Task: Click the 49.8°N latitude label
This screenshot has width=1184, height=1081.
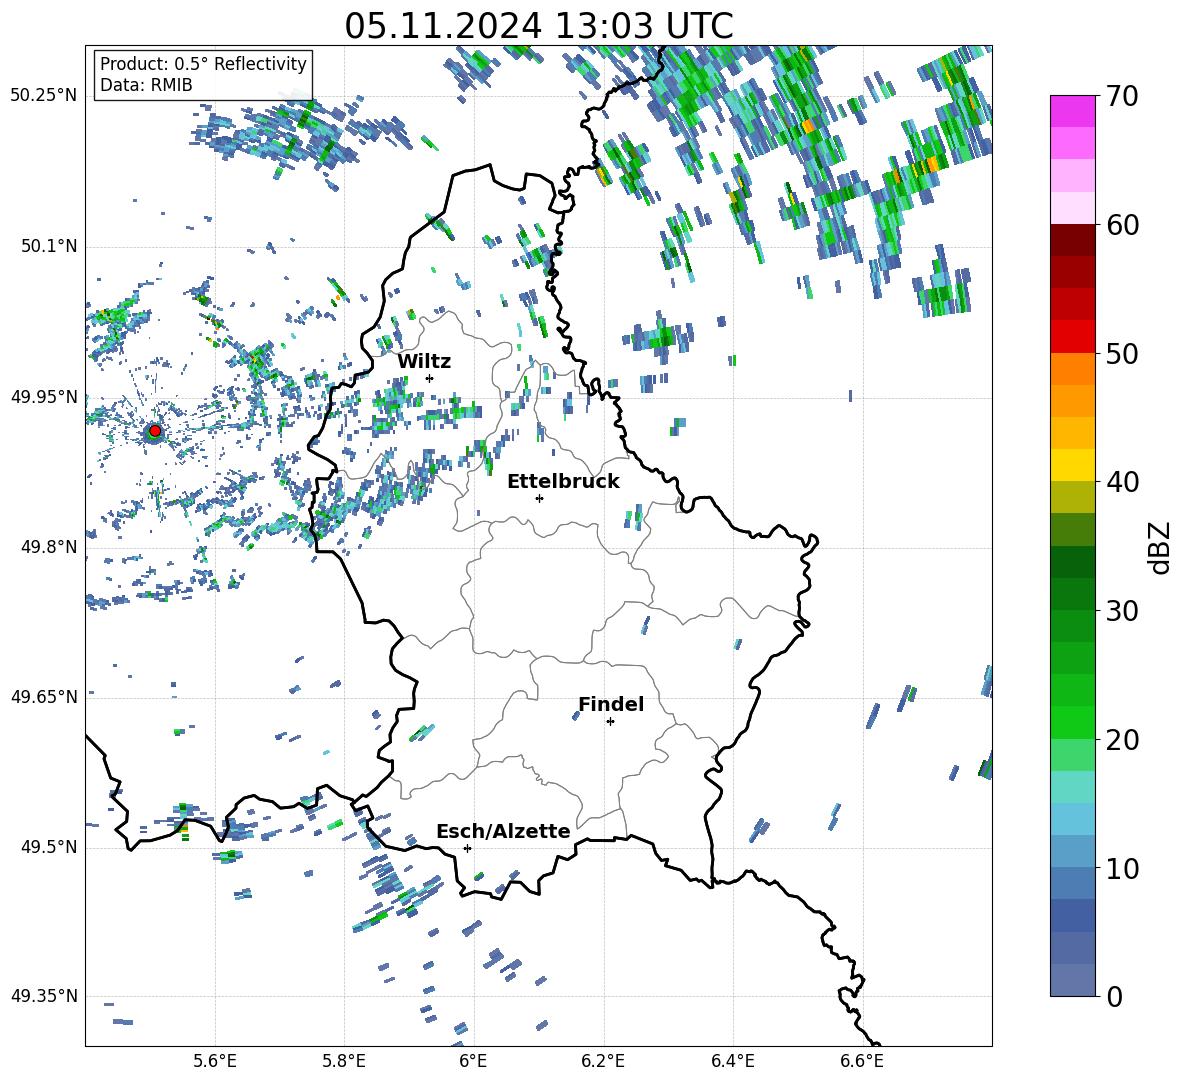Action: tap(49, 547)
